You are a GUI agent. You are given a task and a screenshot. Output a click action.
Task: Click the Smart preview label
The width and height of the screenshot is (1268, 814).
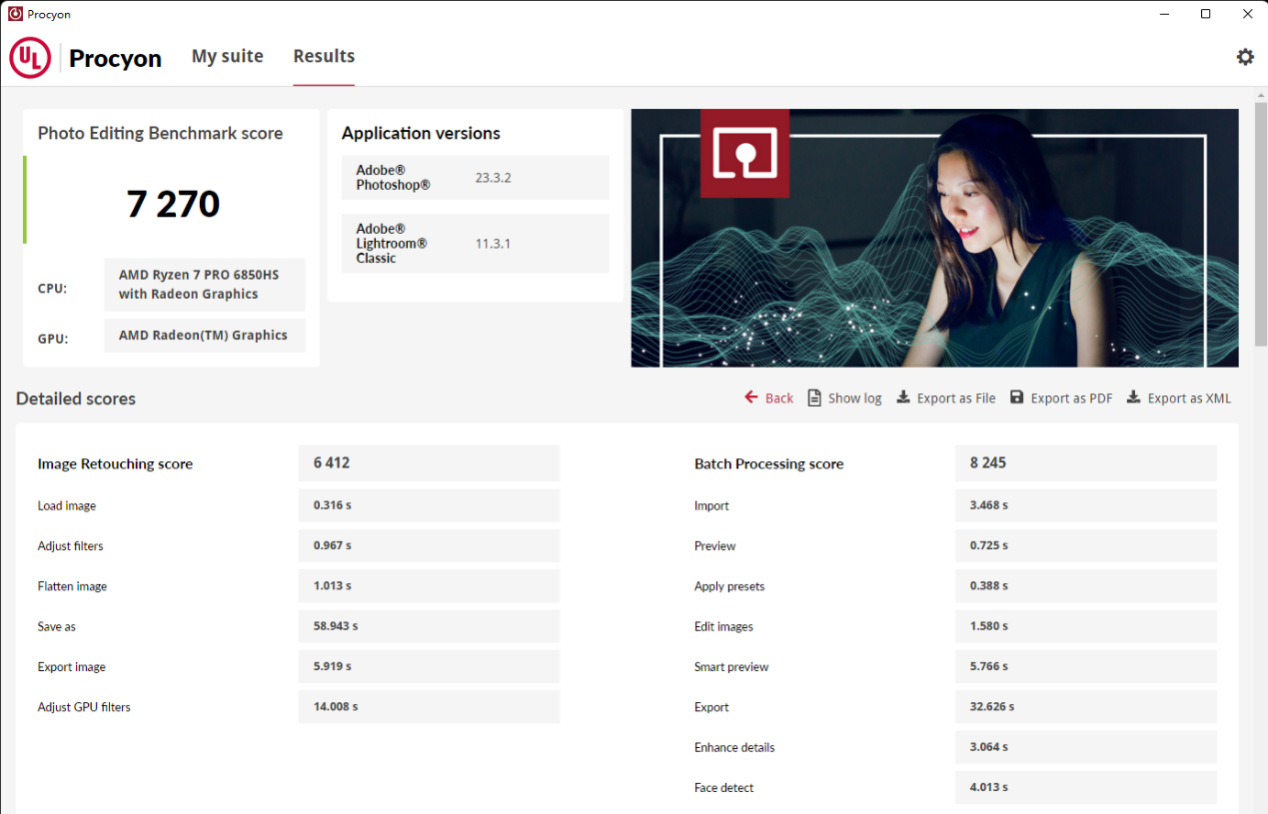pos(731,667)
